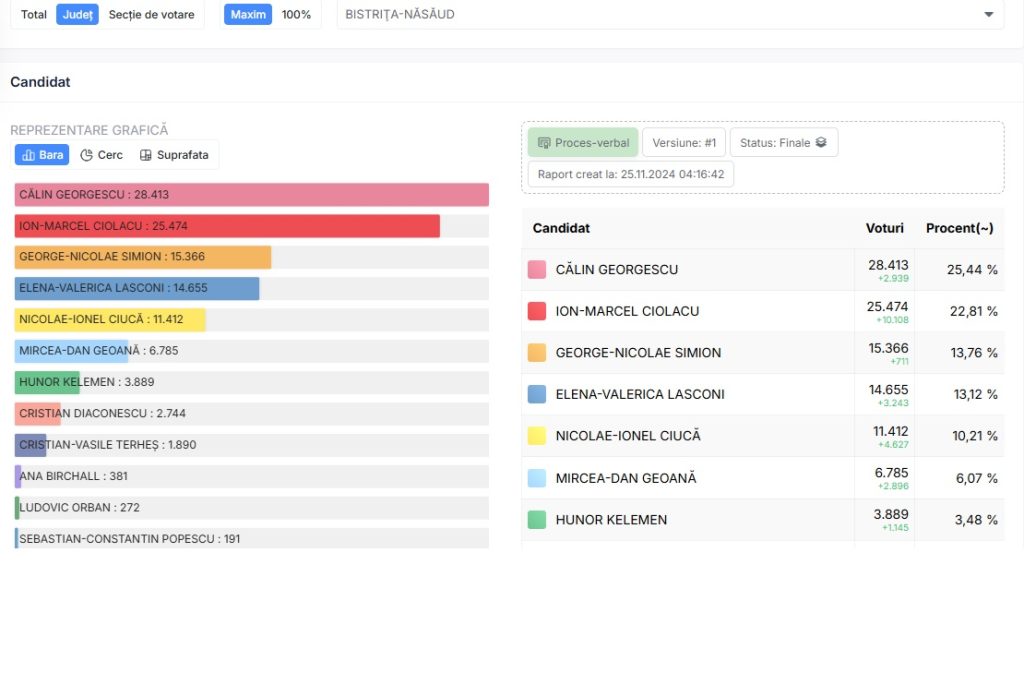Click the layers icon beside Status: Finale
Image resolution: width=1024 pixels, height=697 pixels.
821,143
